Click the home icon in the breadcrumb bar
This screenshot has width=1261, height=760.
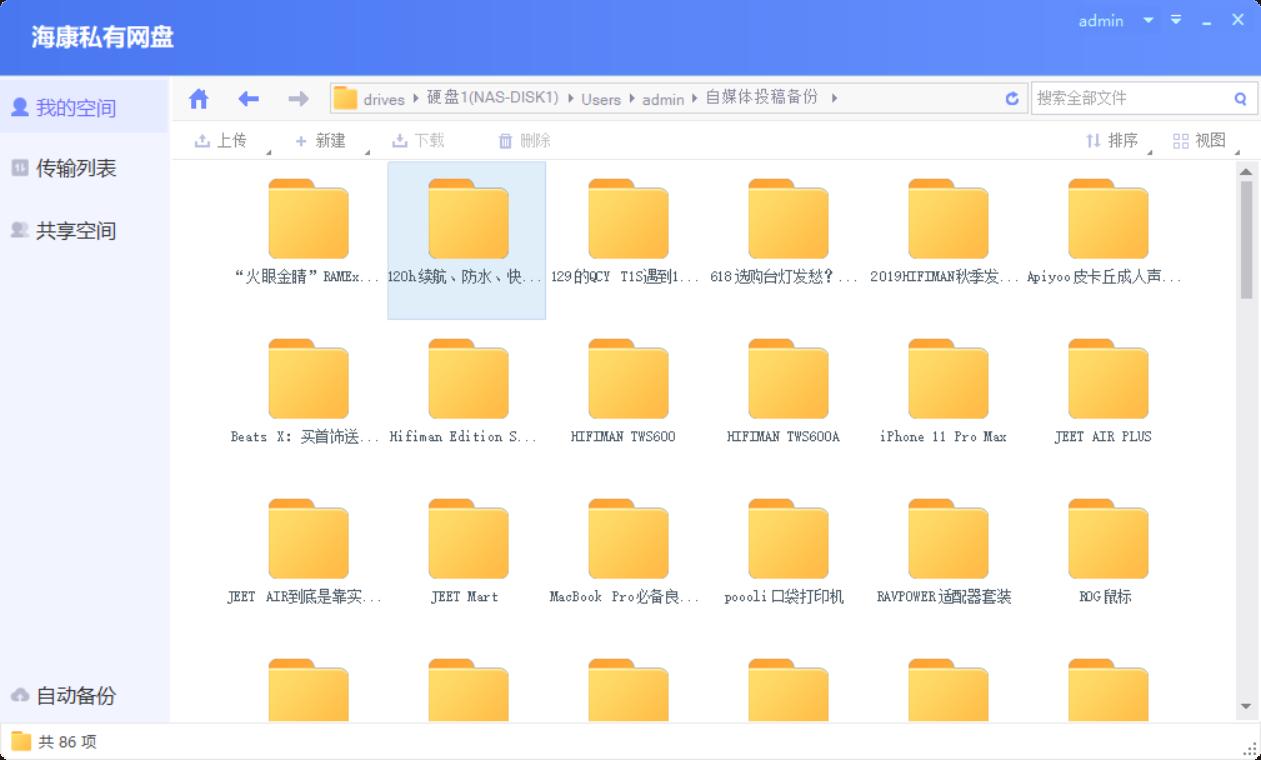click(x=198, y=98)
